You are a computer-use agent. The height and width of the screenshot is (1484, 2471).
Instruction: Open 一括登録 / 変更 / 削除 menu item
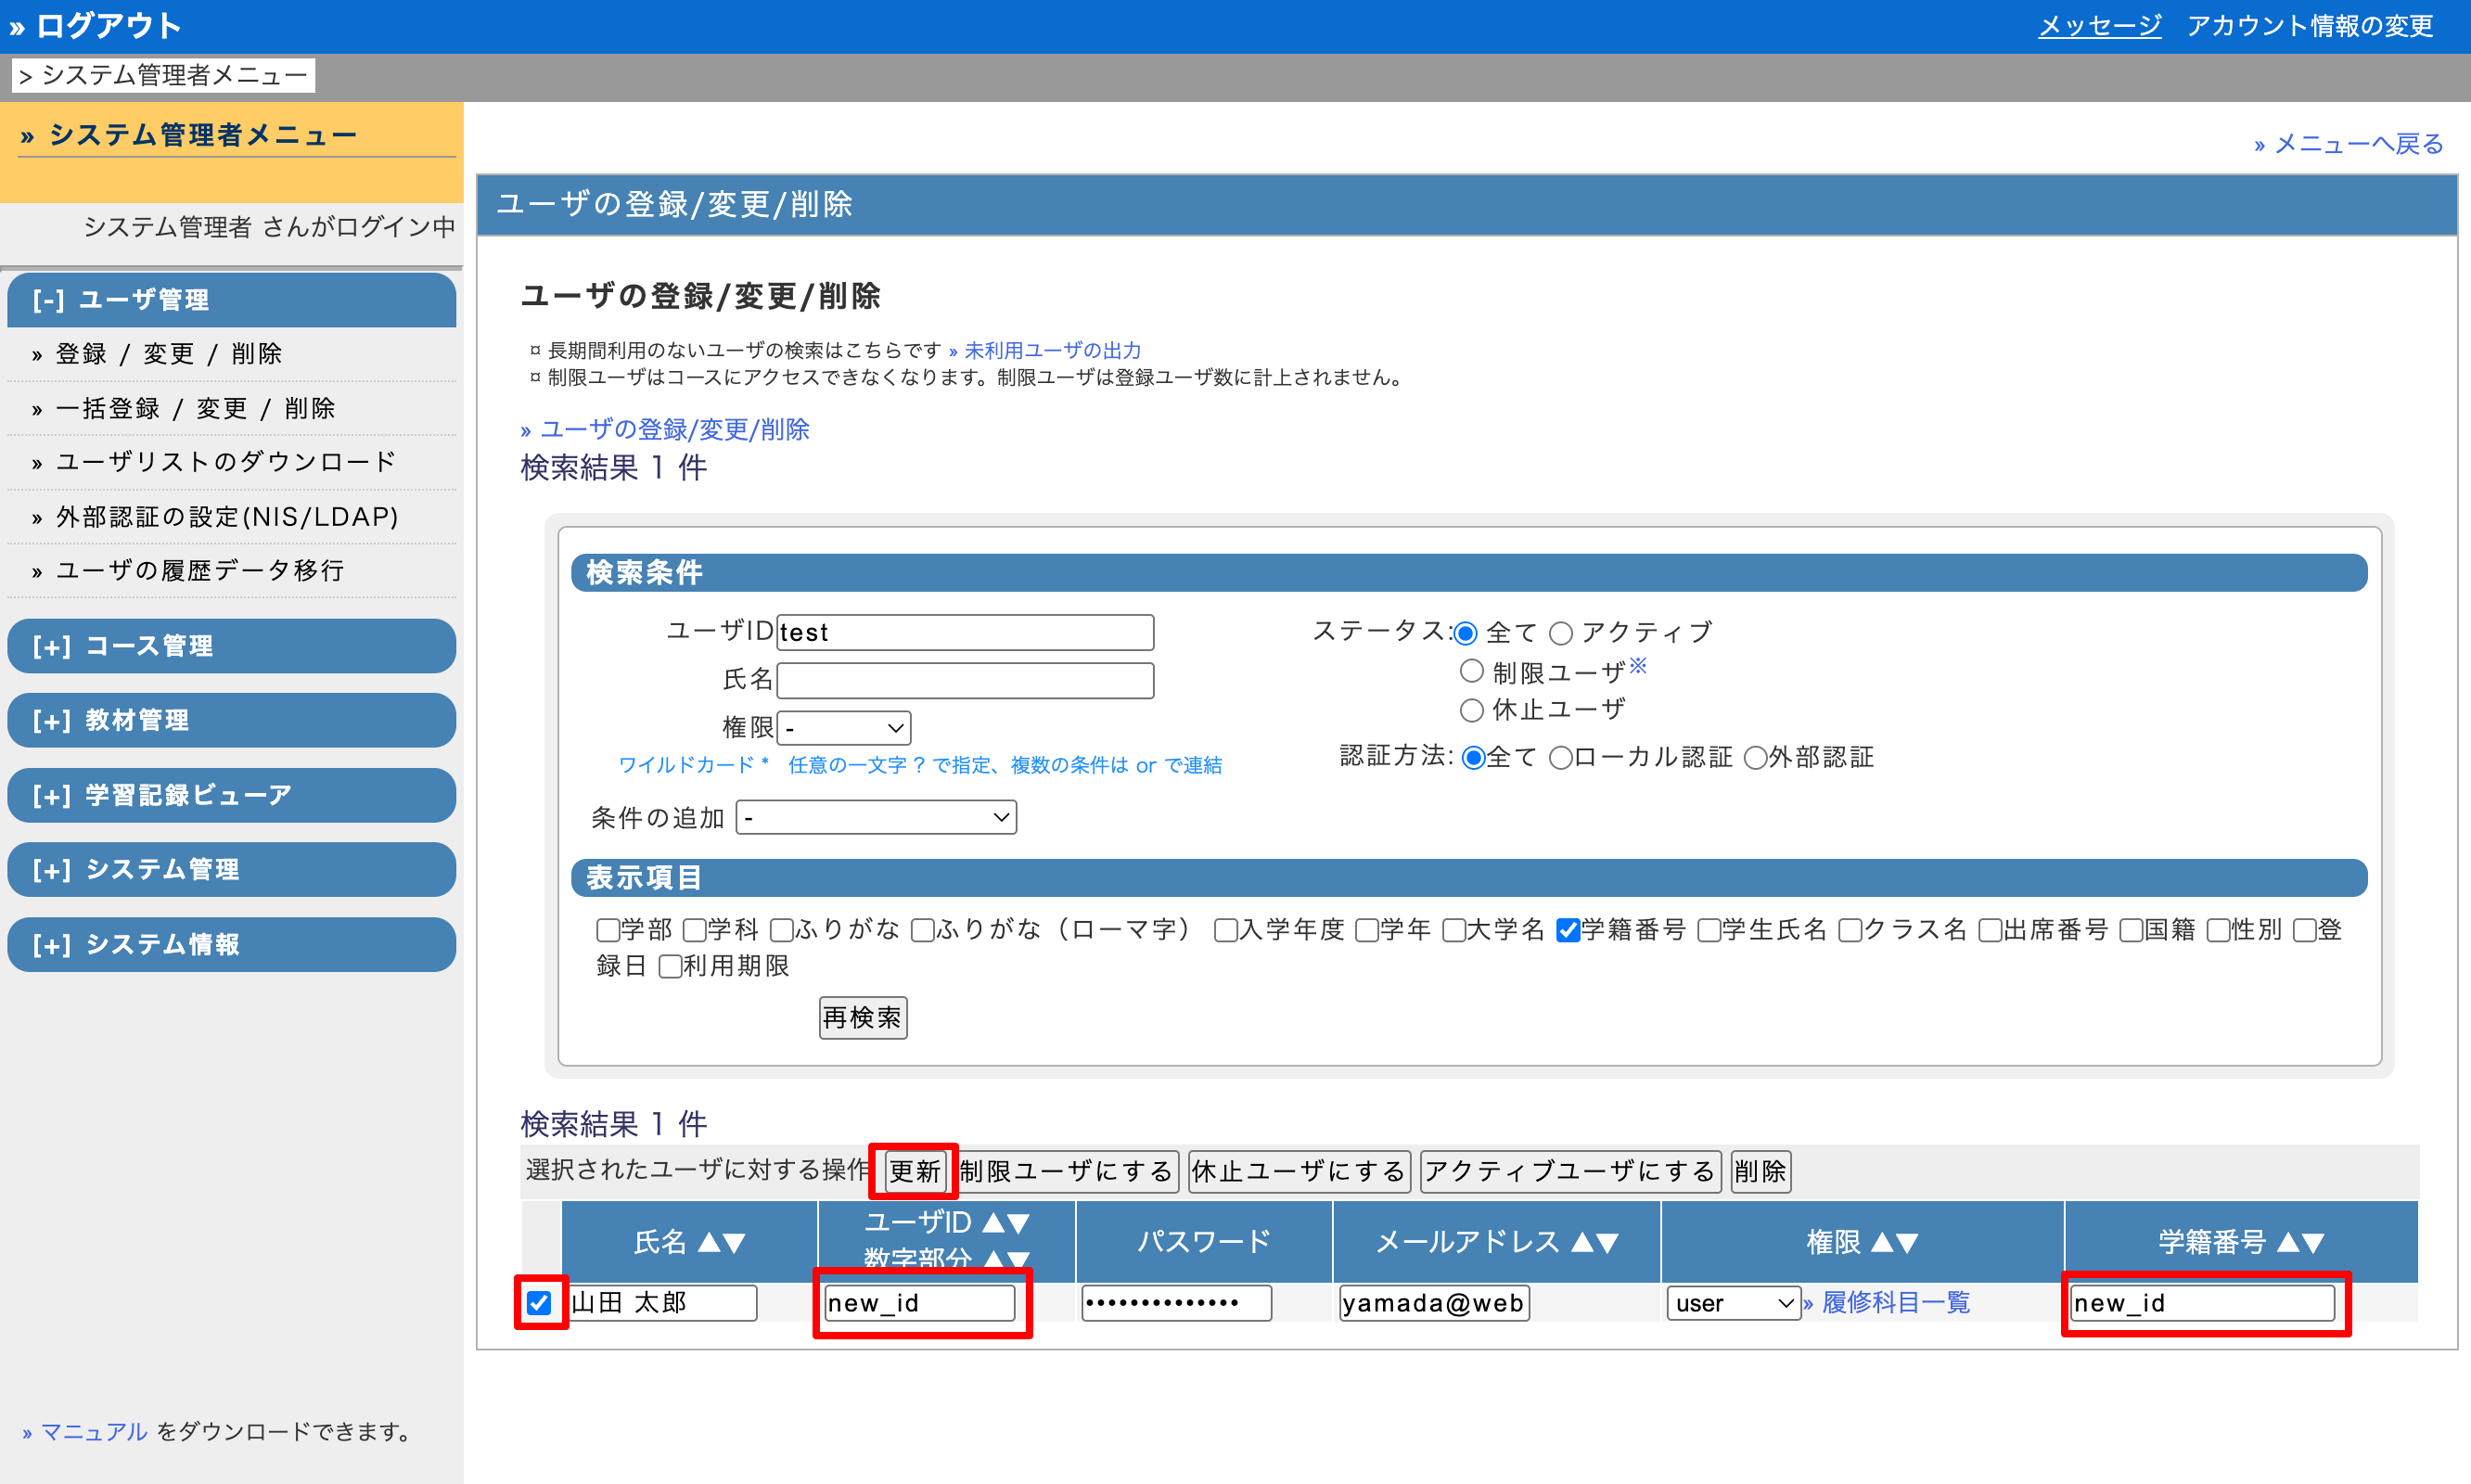pyautogui.click(x=195, y=408)
